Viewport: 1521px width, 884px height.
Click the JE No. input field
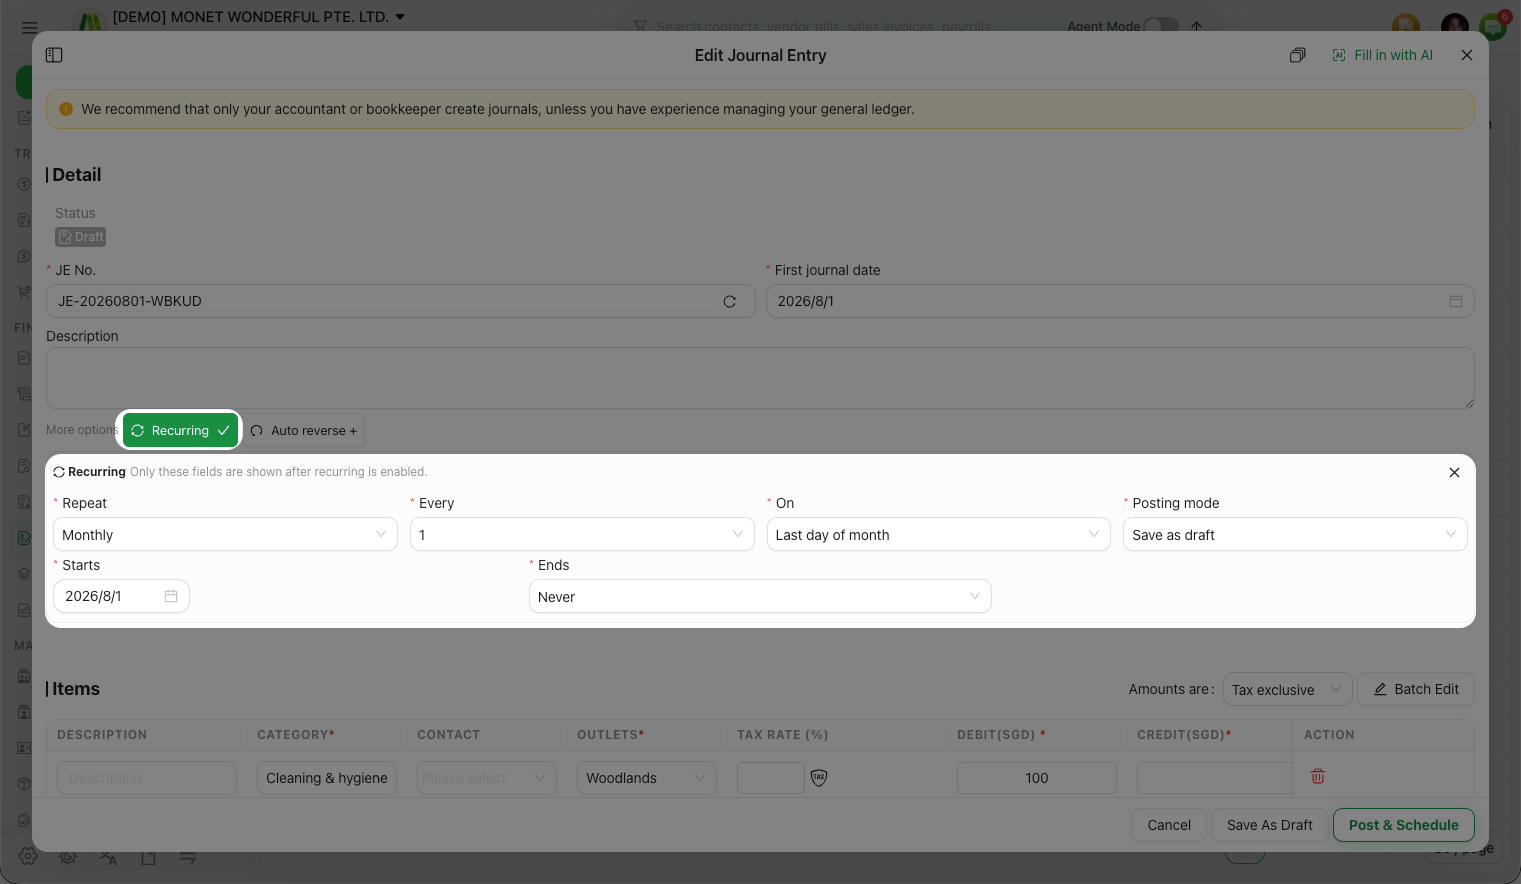click(x=400, y=301)
